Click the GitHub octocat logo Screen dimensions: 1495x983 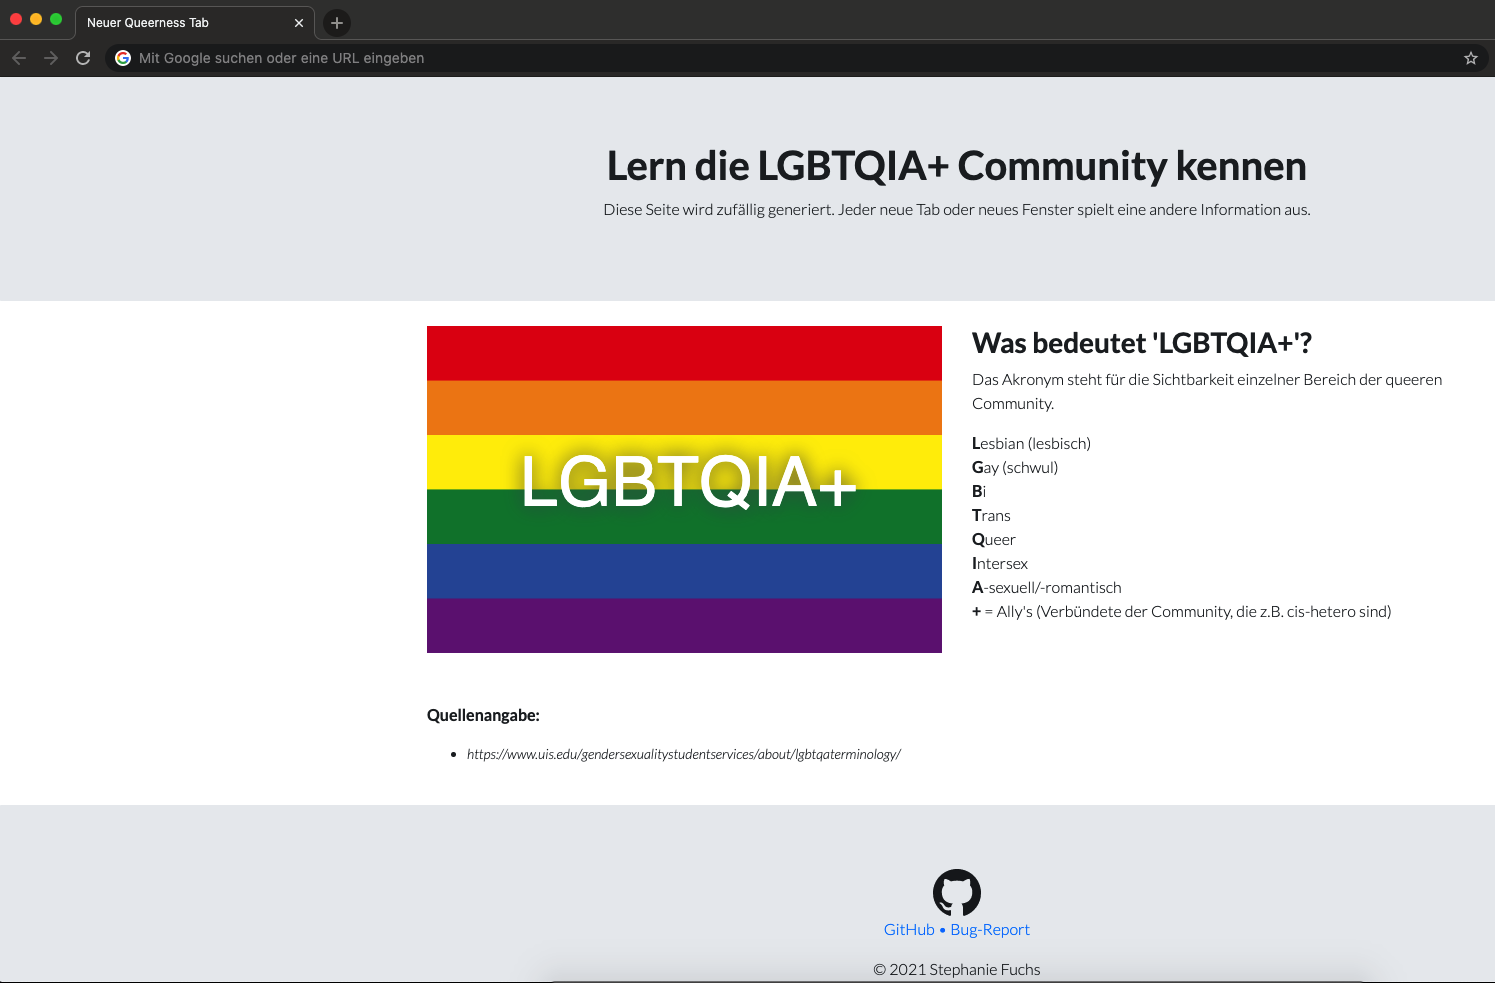click(957, 892)
